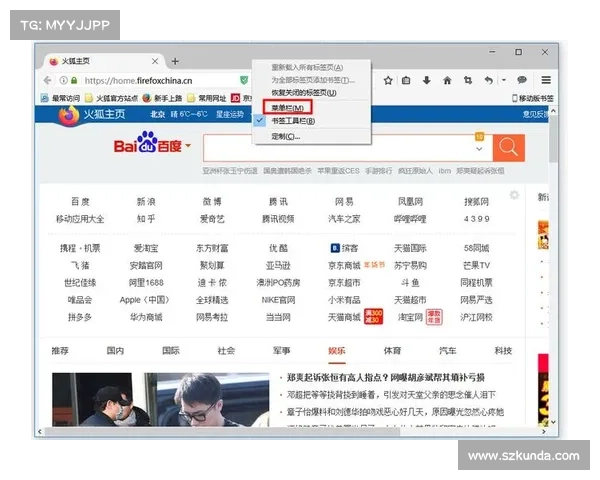Open a new tab with plus button
The height and width of the screenshot is (480, 600).
[x=175, y=61]
